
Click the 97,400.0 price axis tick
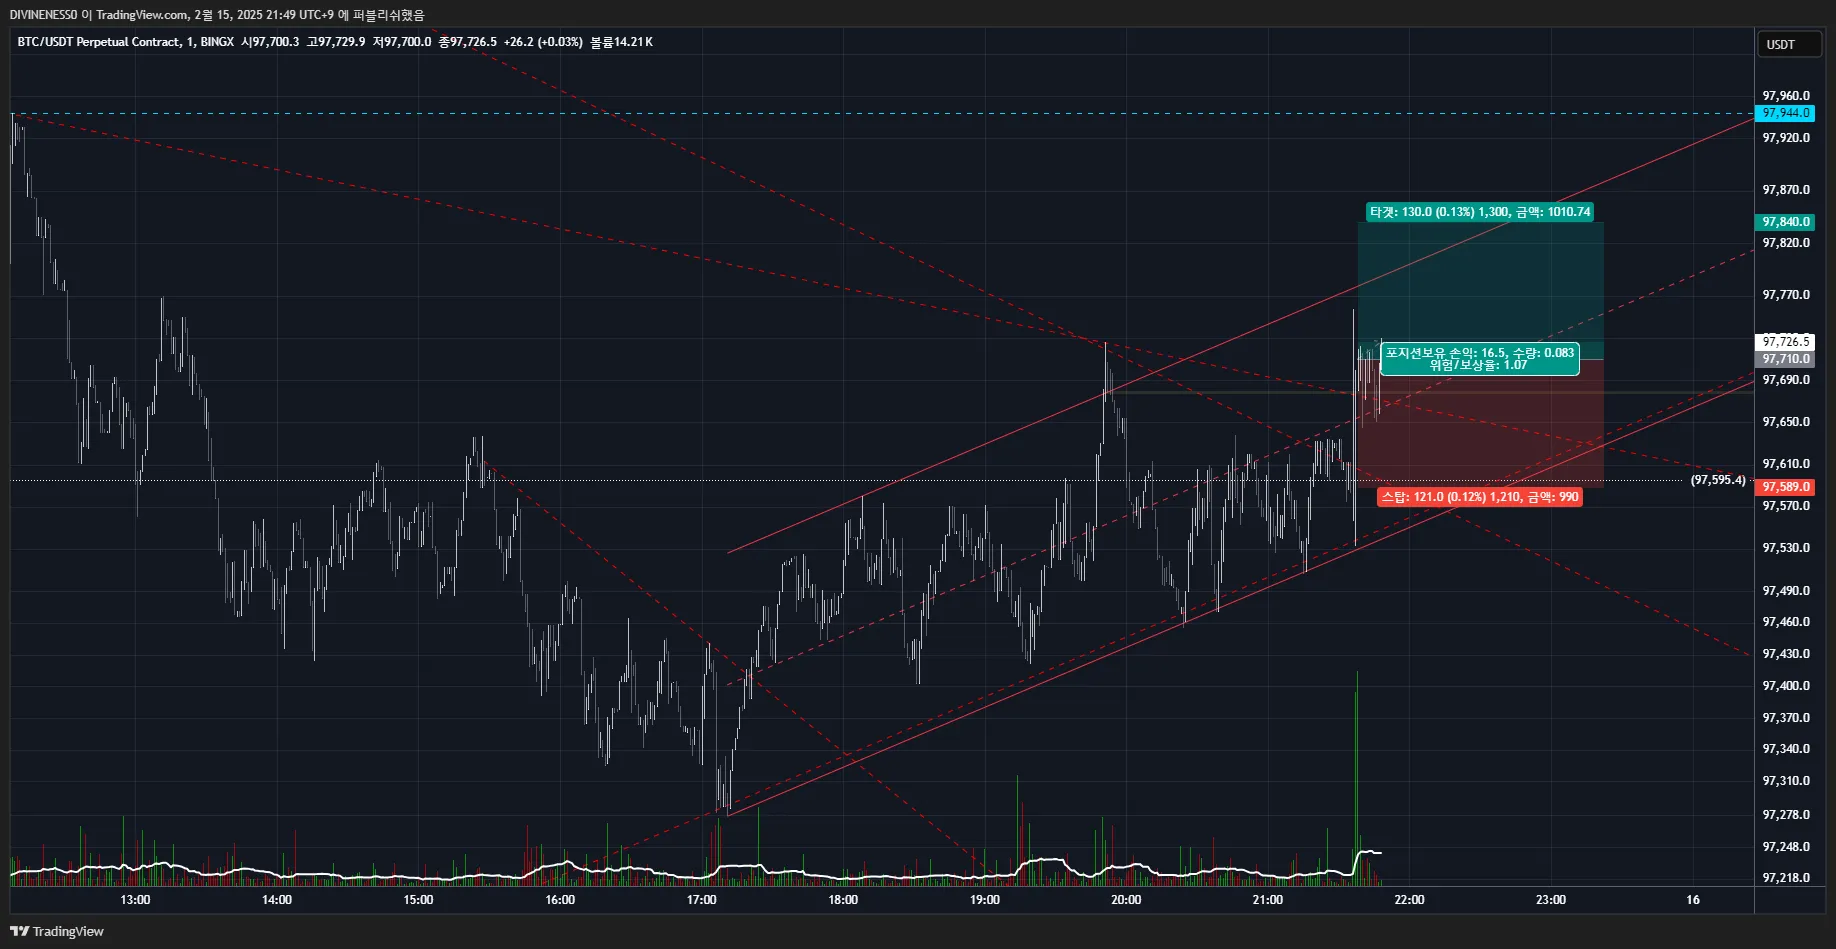(x=1786, y=686)
